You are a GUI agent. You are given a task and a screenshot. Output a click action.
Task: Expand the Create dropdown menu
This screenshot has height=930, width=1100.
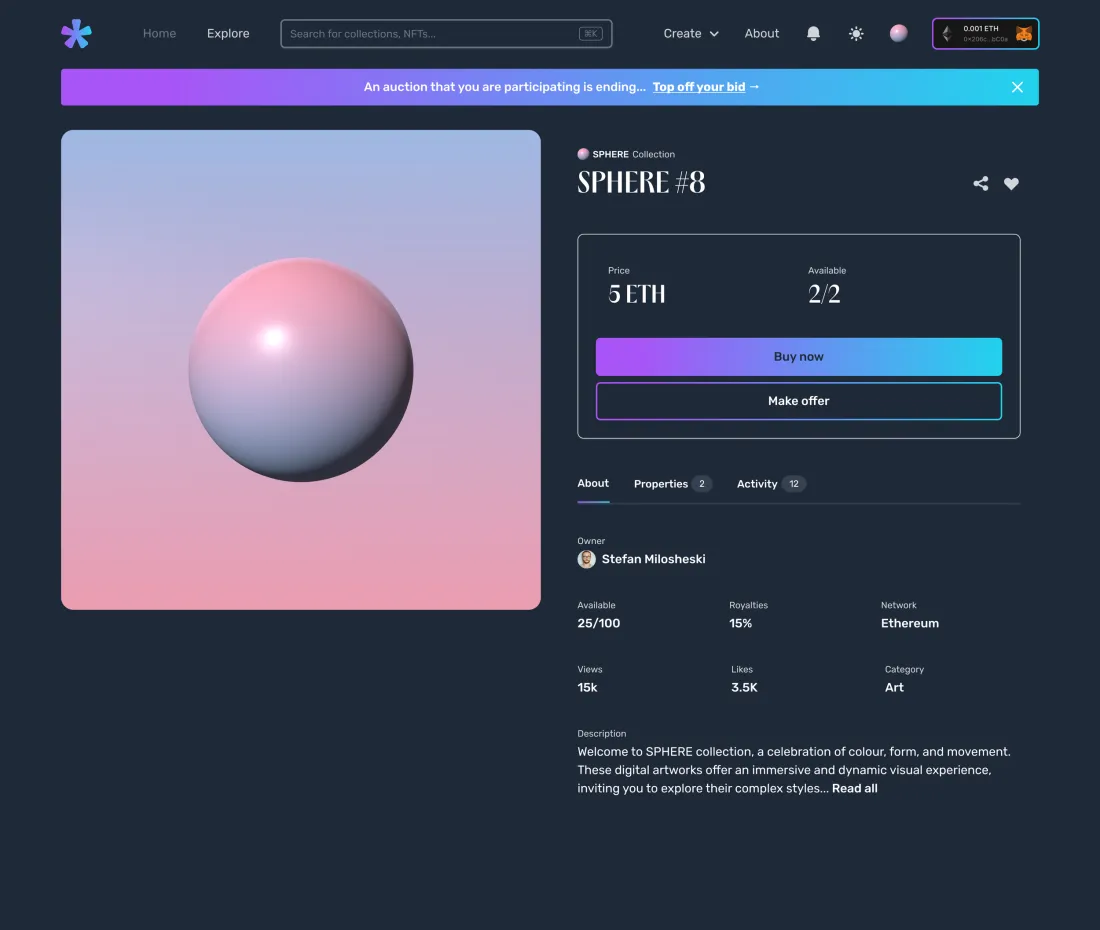coord(691,34)
